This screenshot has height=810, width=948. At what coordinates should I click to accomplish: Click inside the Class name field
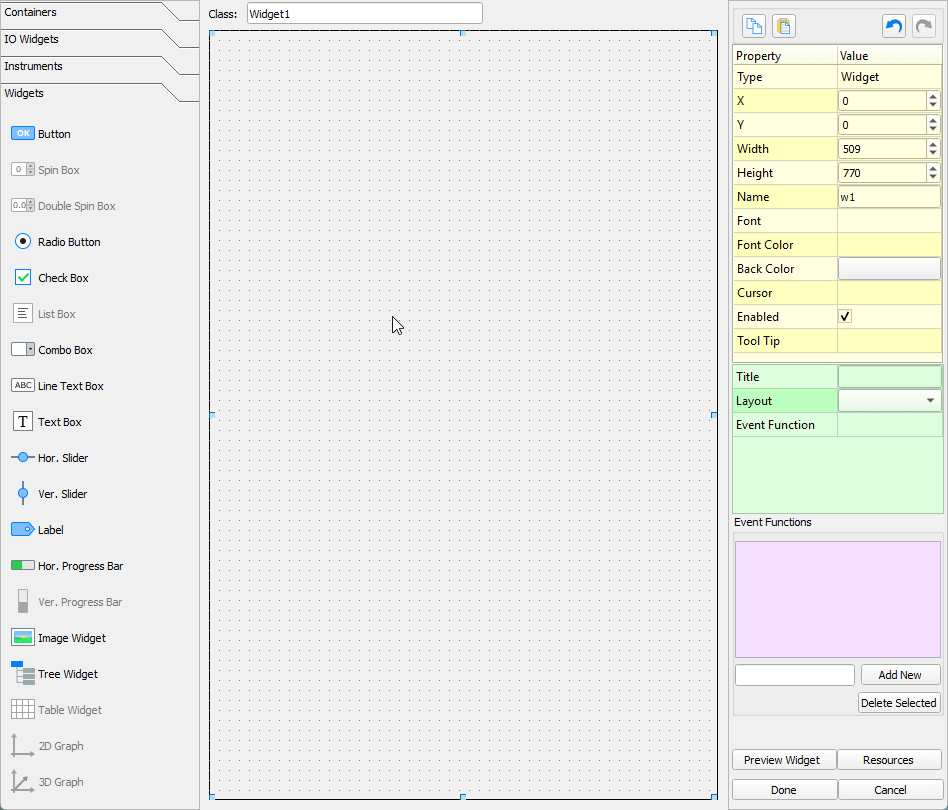coord(364,13)
